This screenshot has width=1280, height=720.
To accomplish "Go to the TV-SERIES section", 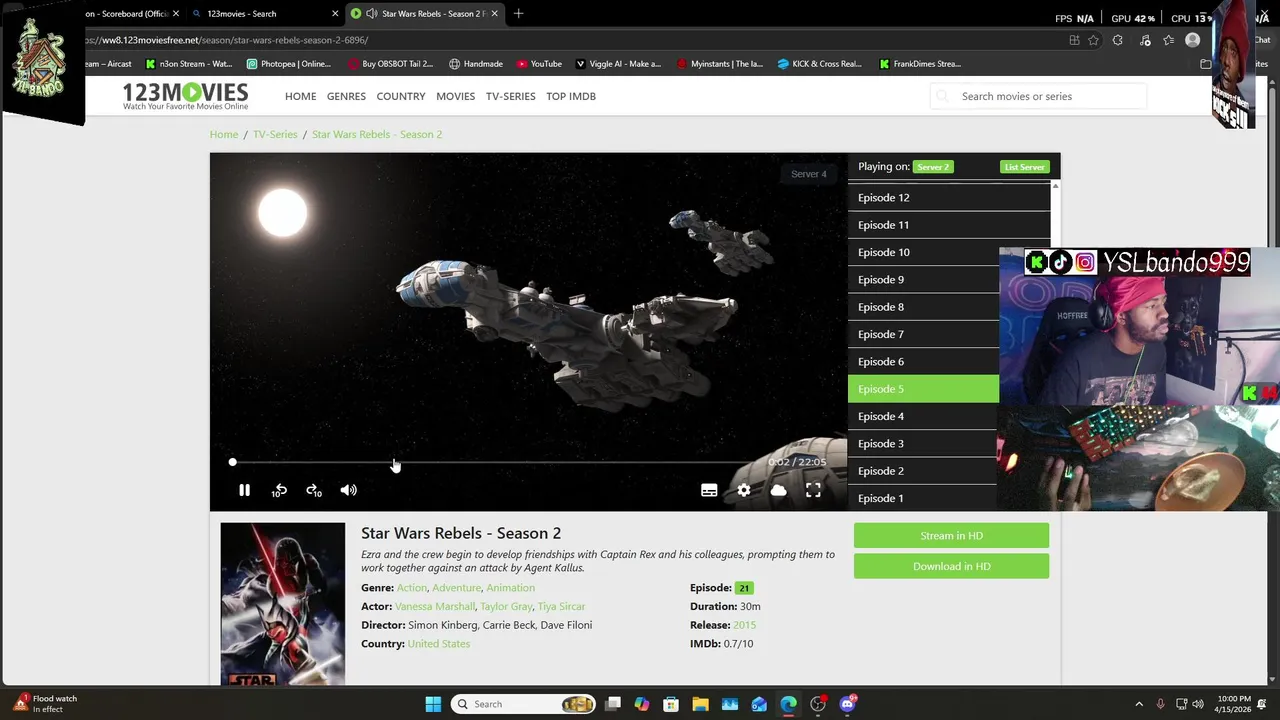I will (510, 96).
